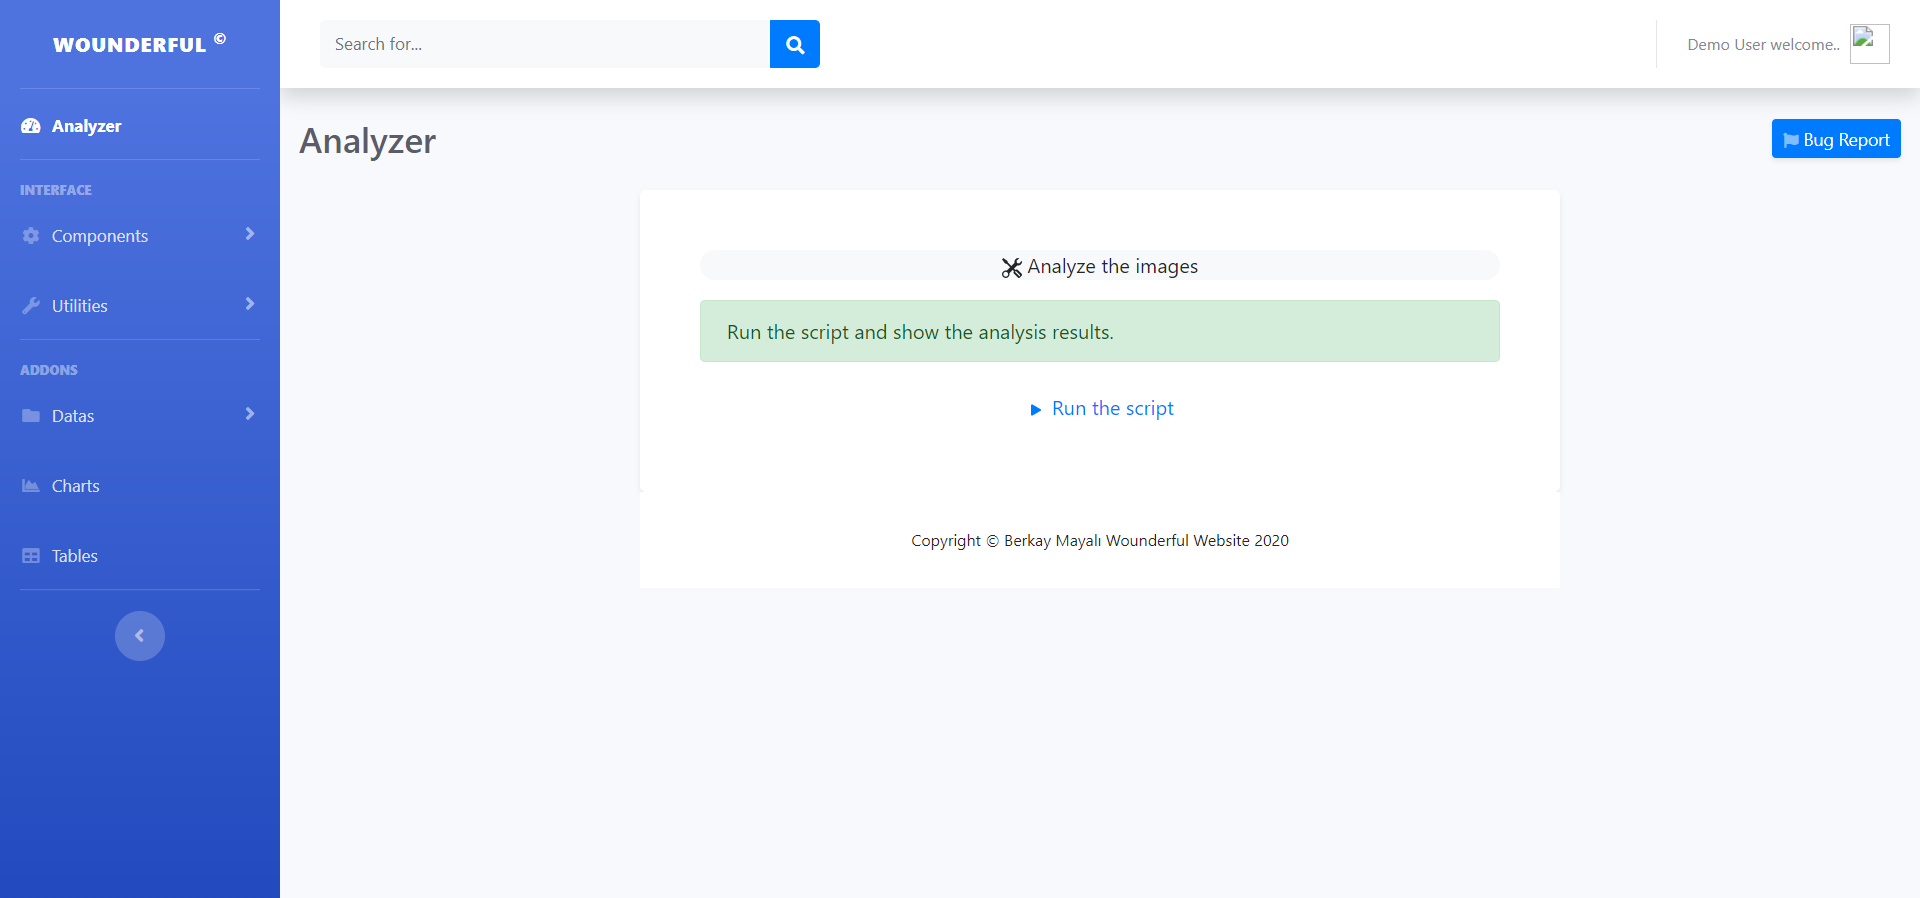Click the Analyzer dashboard gauge icon

pos(31,126)
